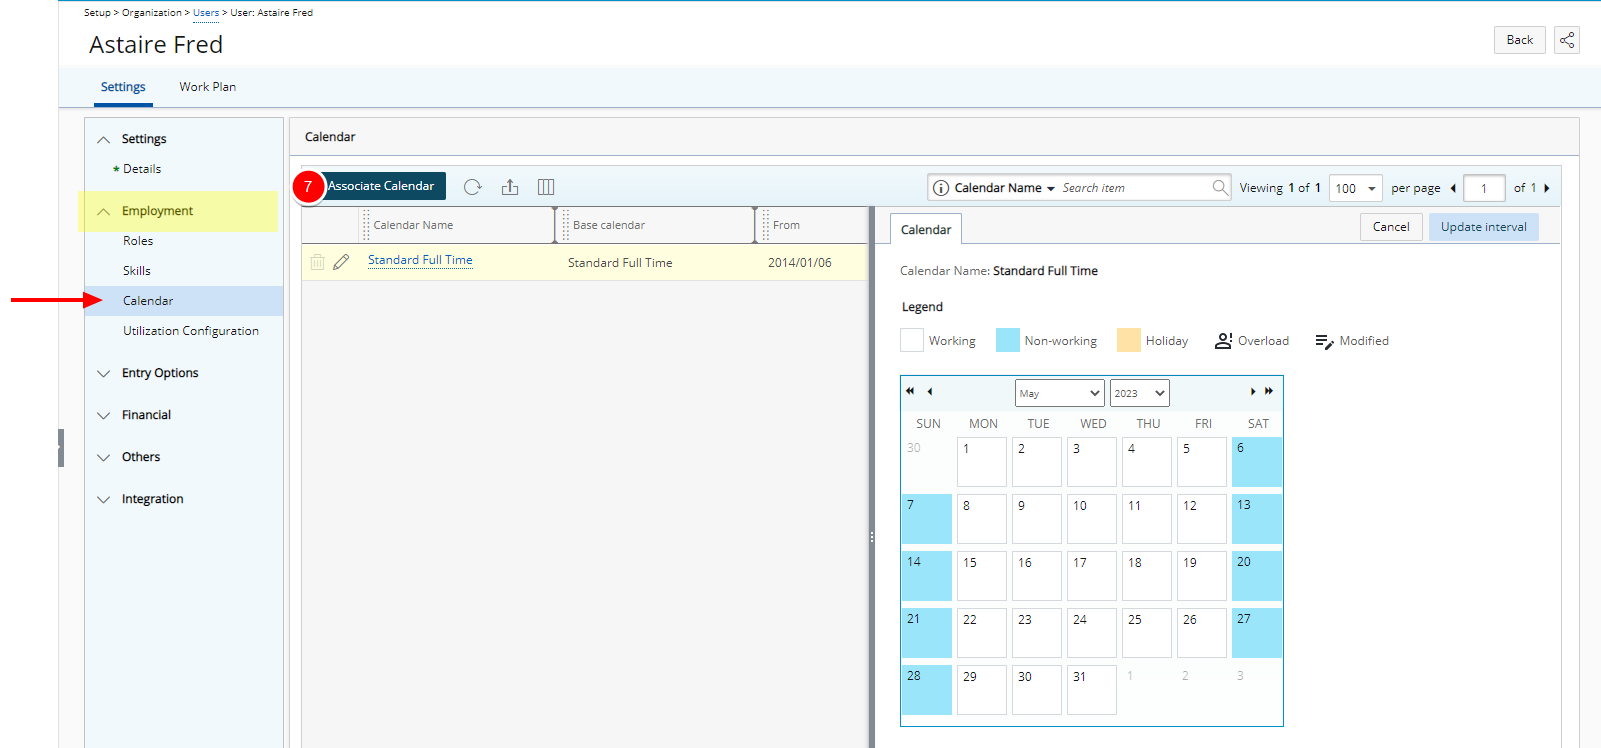Image resolution: width=1601 pixels, height=748 pixels.
Task: Expand the Integration section
Action: (104, 499)
